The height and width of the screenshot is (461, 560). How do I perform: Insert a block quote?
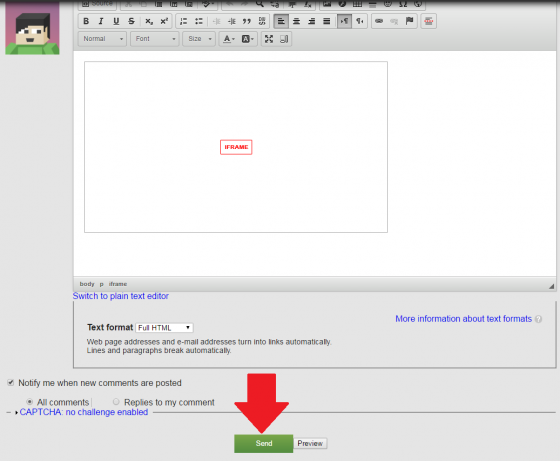point(247,21)
